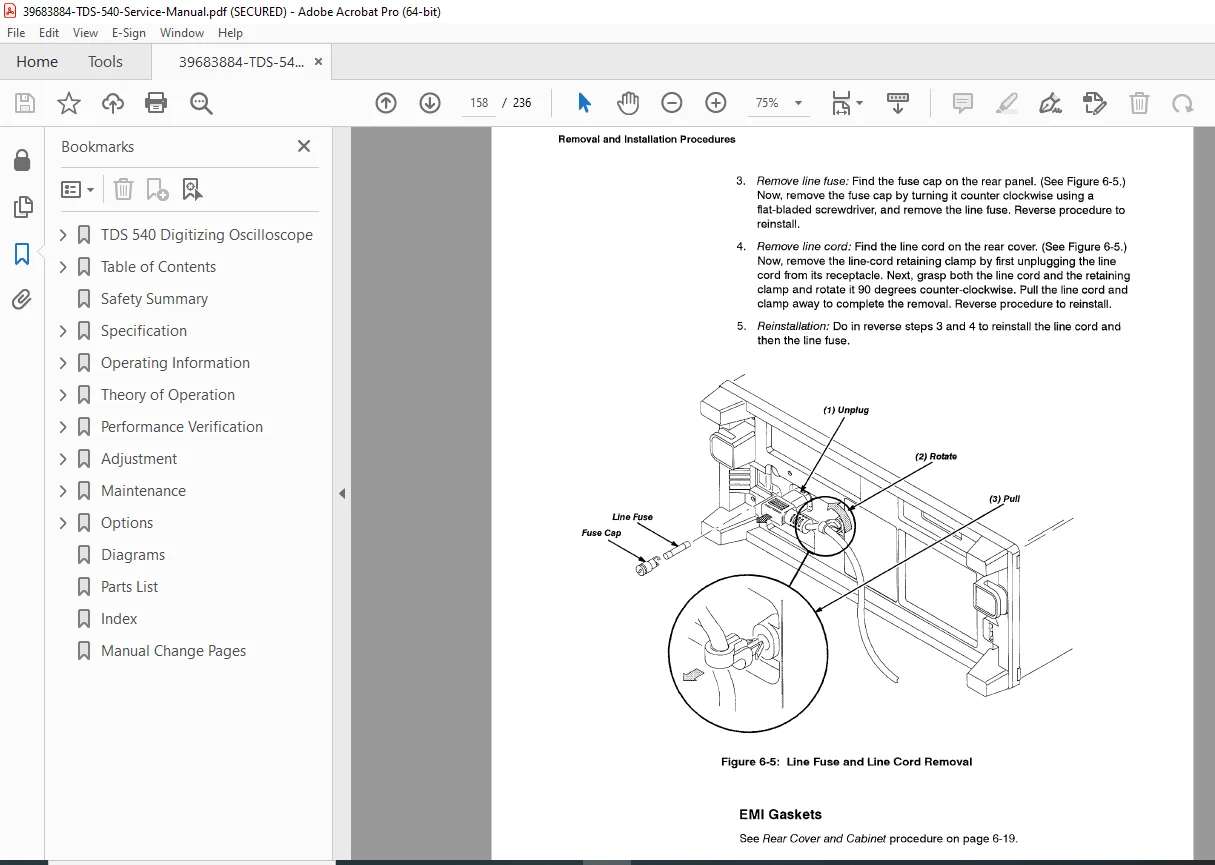Image resolution: width=1215 pixels, height=865 pixels.
Task: Expand the Operating Information bookmark
Action: point(63,363)
